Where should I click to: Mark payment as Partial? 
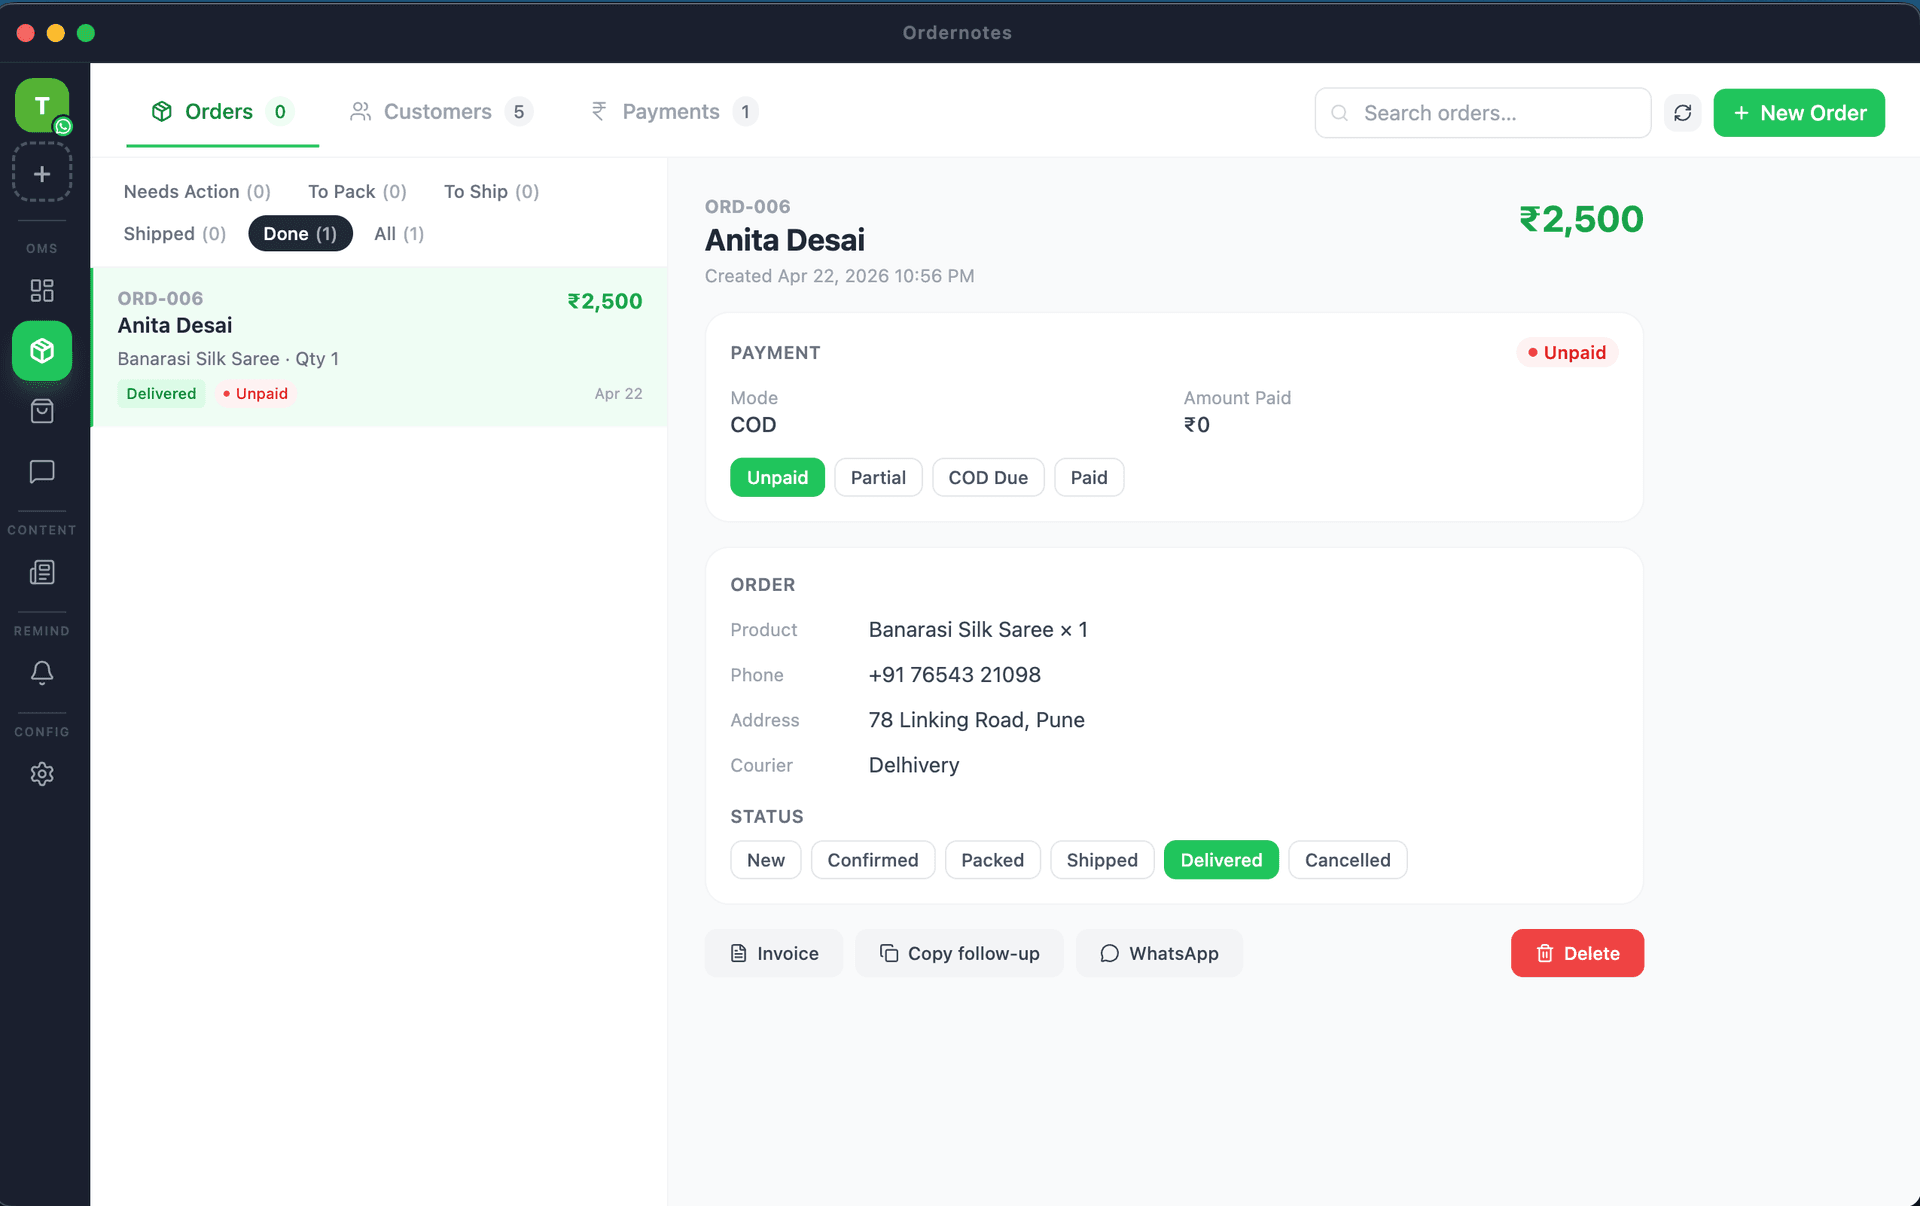(x=877, y=478)
